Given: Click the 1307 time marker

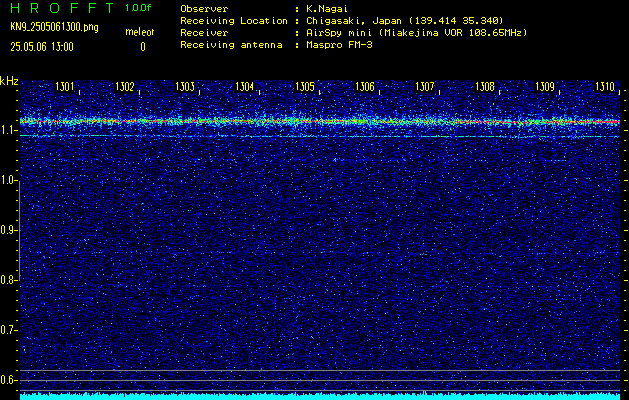Looking at the screenshot, I should (425, 86).
